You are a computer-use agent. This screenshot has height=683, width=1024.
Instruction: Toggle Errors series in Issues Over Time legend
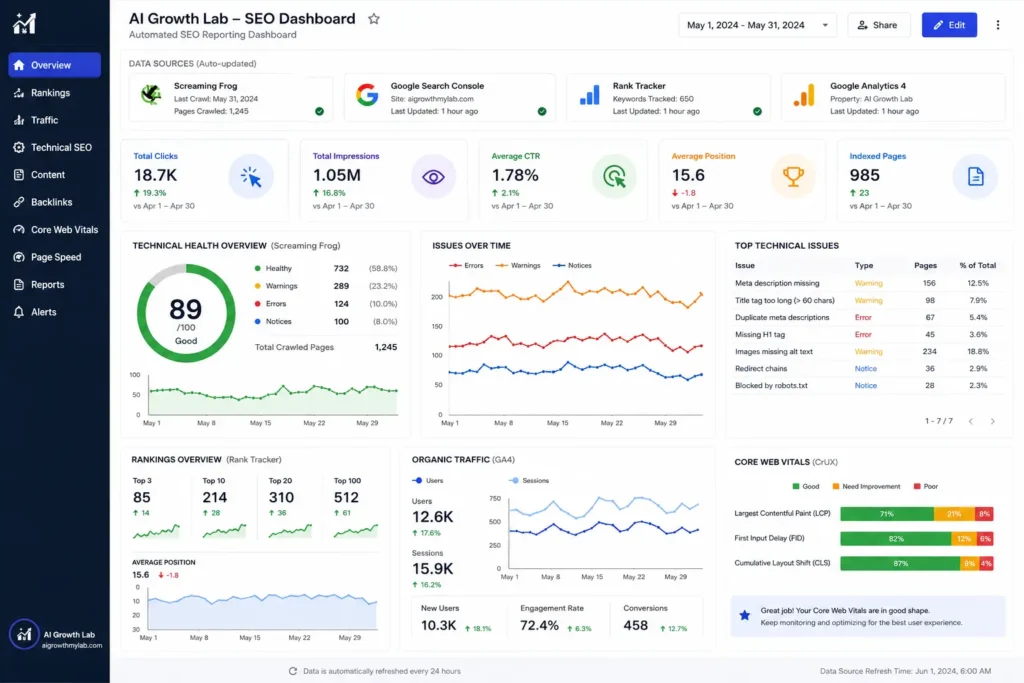click(466, 266)
